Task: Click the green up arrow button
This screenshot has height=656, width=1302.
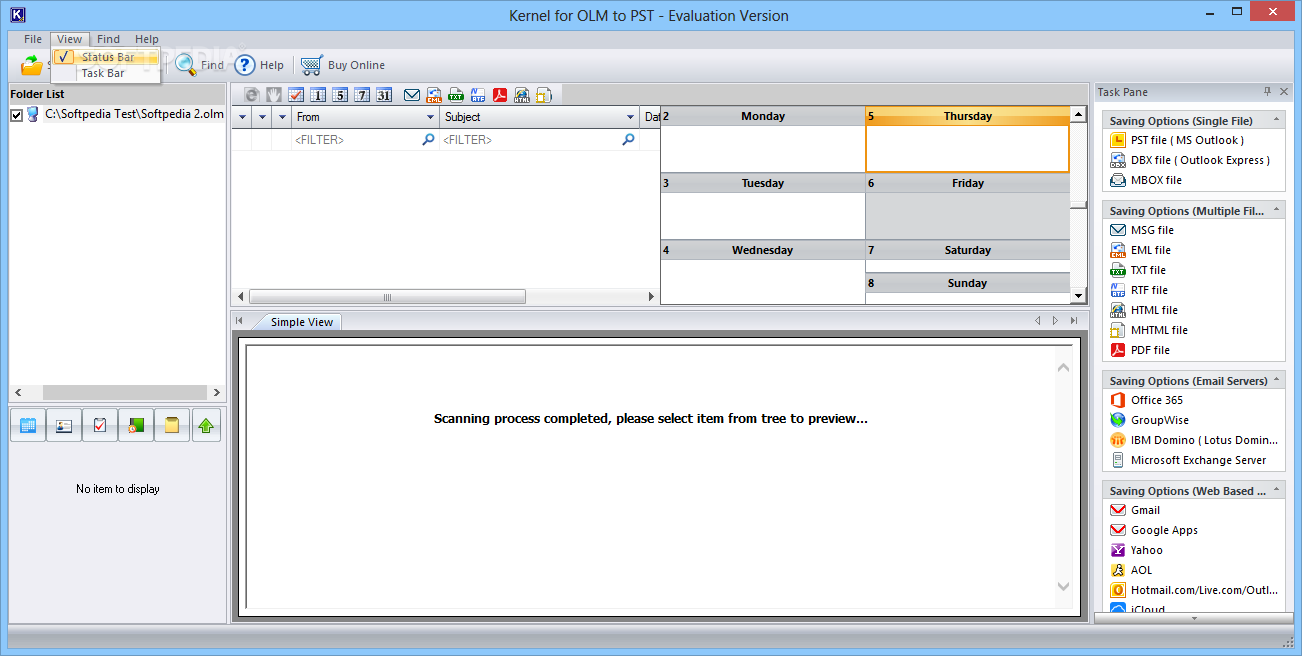Action: pyautogui.click(x=206, y=425)
